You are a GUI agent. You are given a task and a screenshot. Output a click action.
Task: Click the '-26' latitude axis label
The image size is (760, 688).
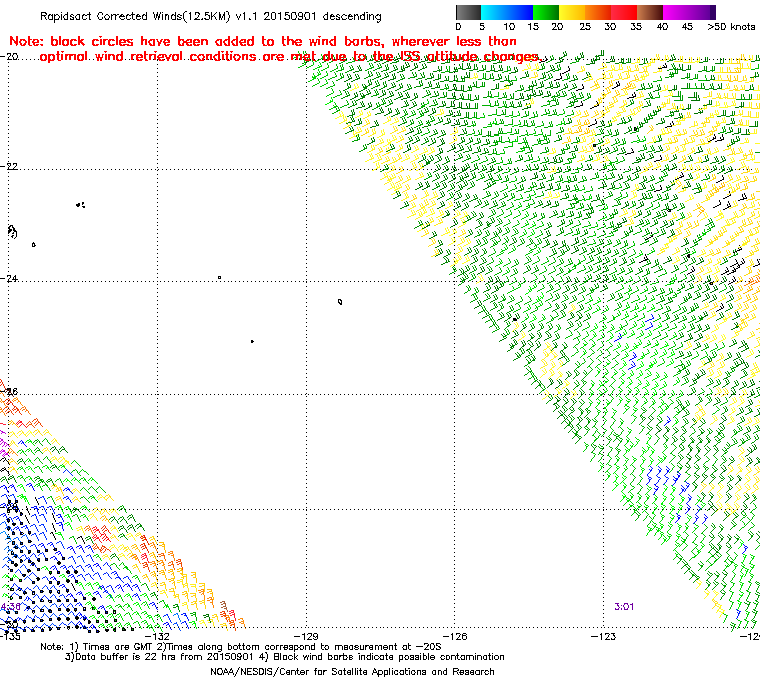pos(9,391)
